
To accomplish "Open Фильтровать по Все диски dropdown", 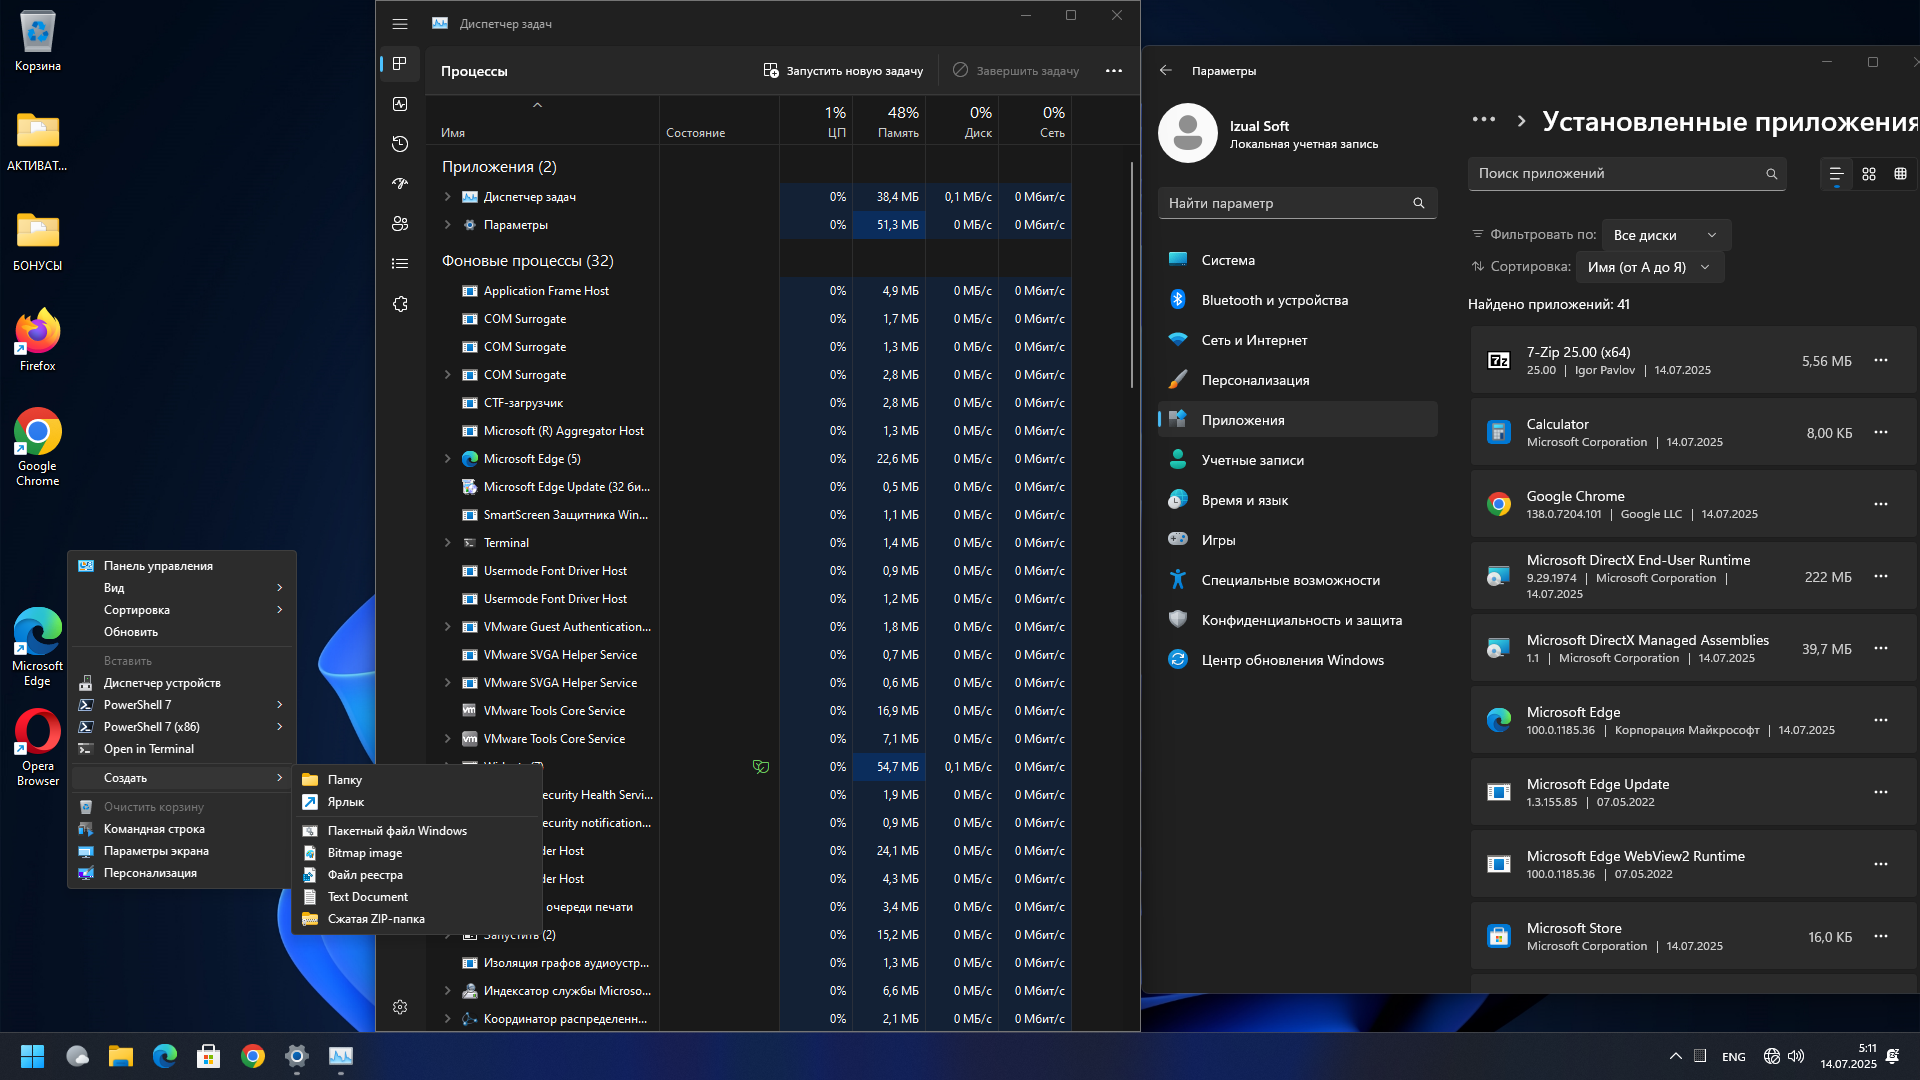I will (1666, 235).
